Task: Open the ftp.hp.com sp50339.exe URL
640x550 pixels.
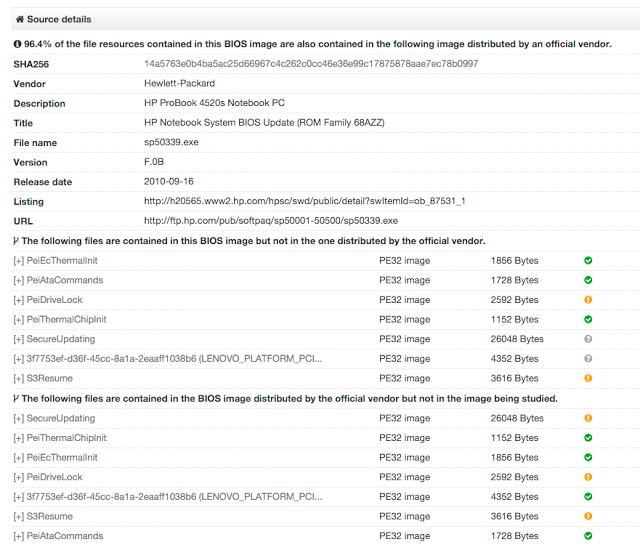Action: (x=270, y=221)
